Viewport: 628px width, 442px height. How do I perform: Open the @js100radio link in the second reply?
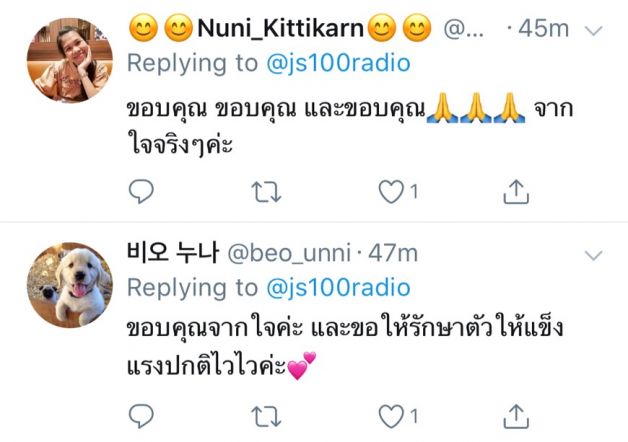338,288
